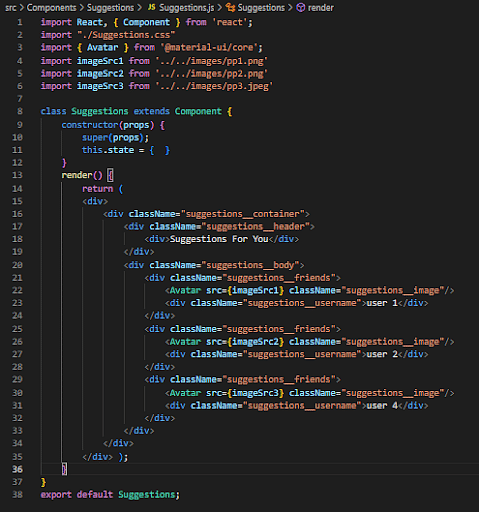Image resolution: width=479 pixels, height=512 pixels.
Task: Click 'export default Suggestions' line
Action: (x=110, y=495)
